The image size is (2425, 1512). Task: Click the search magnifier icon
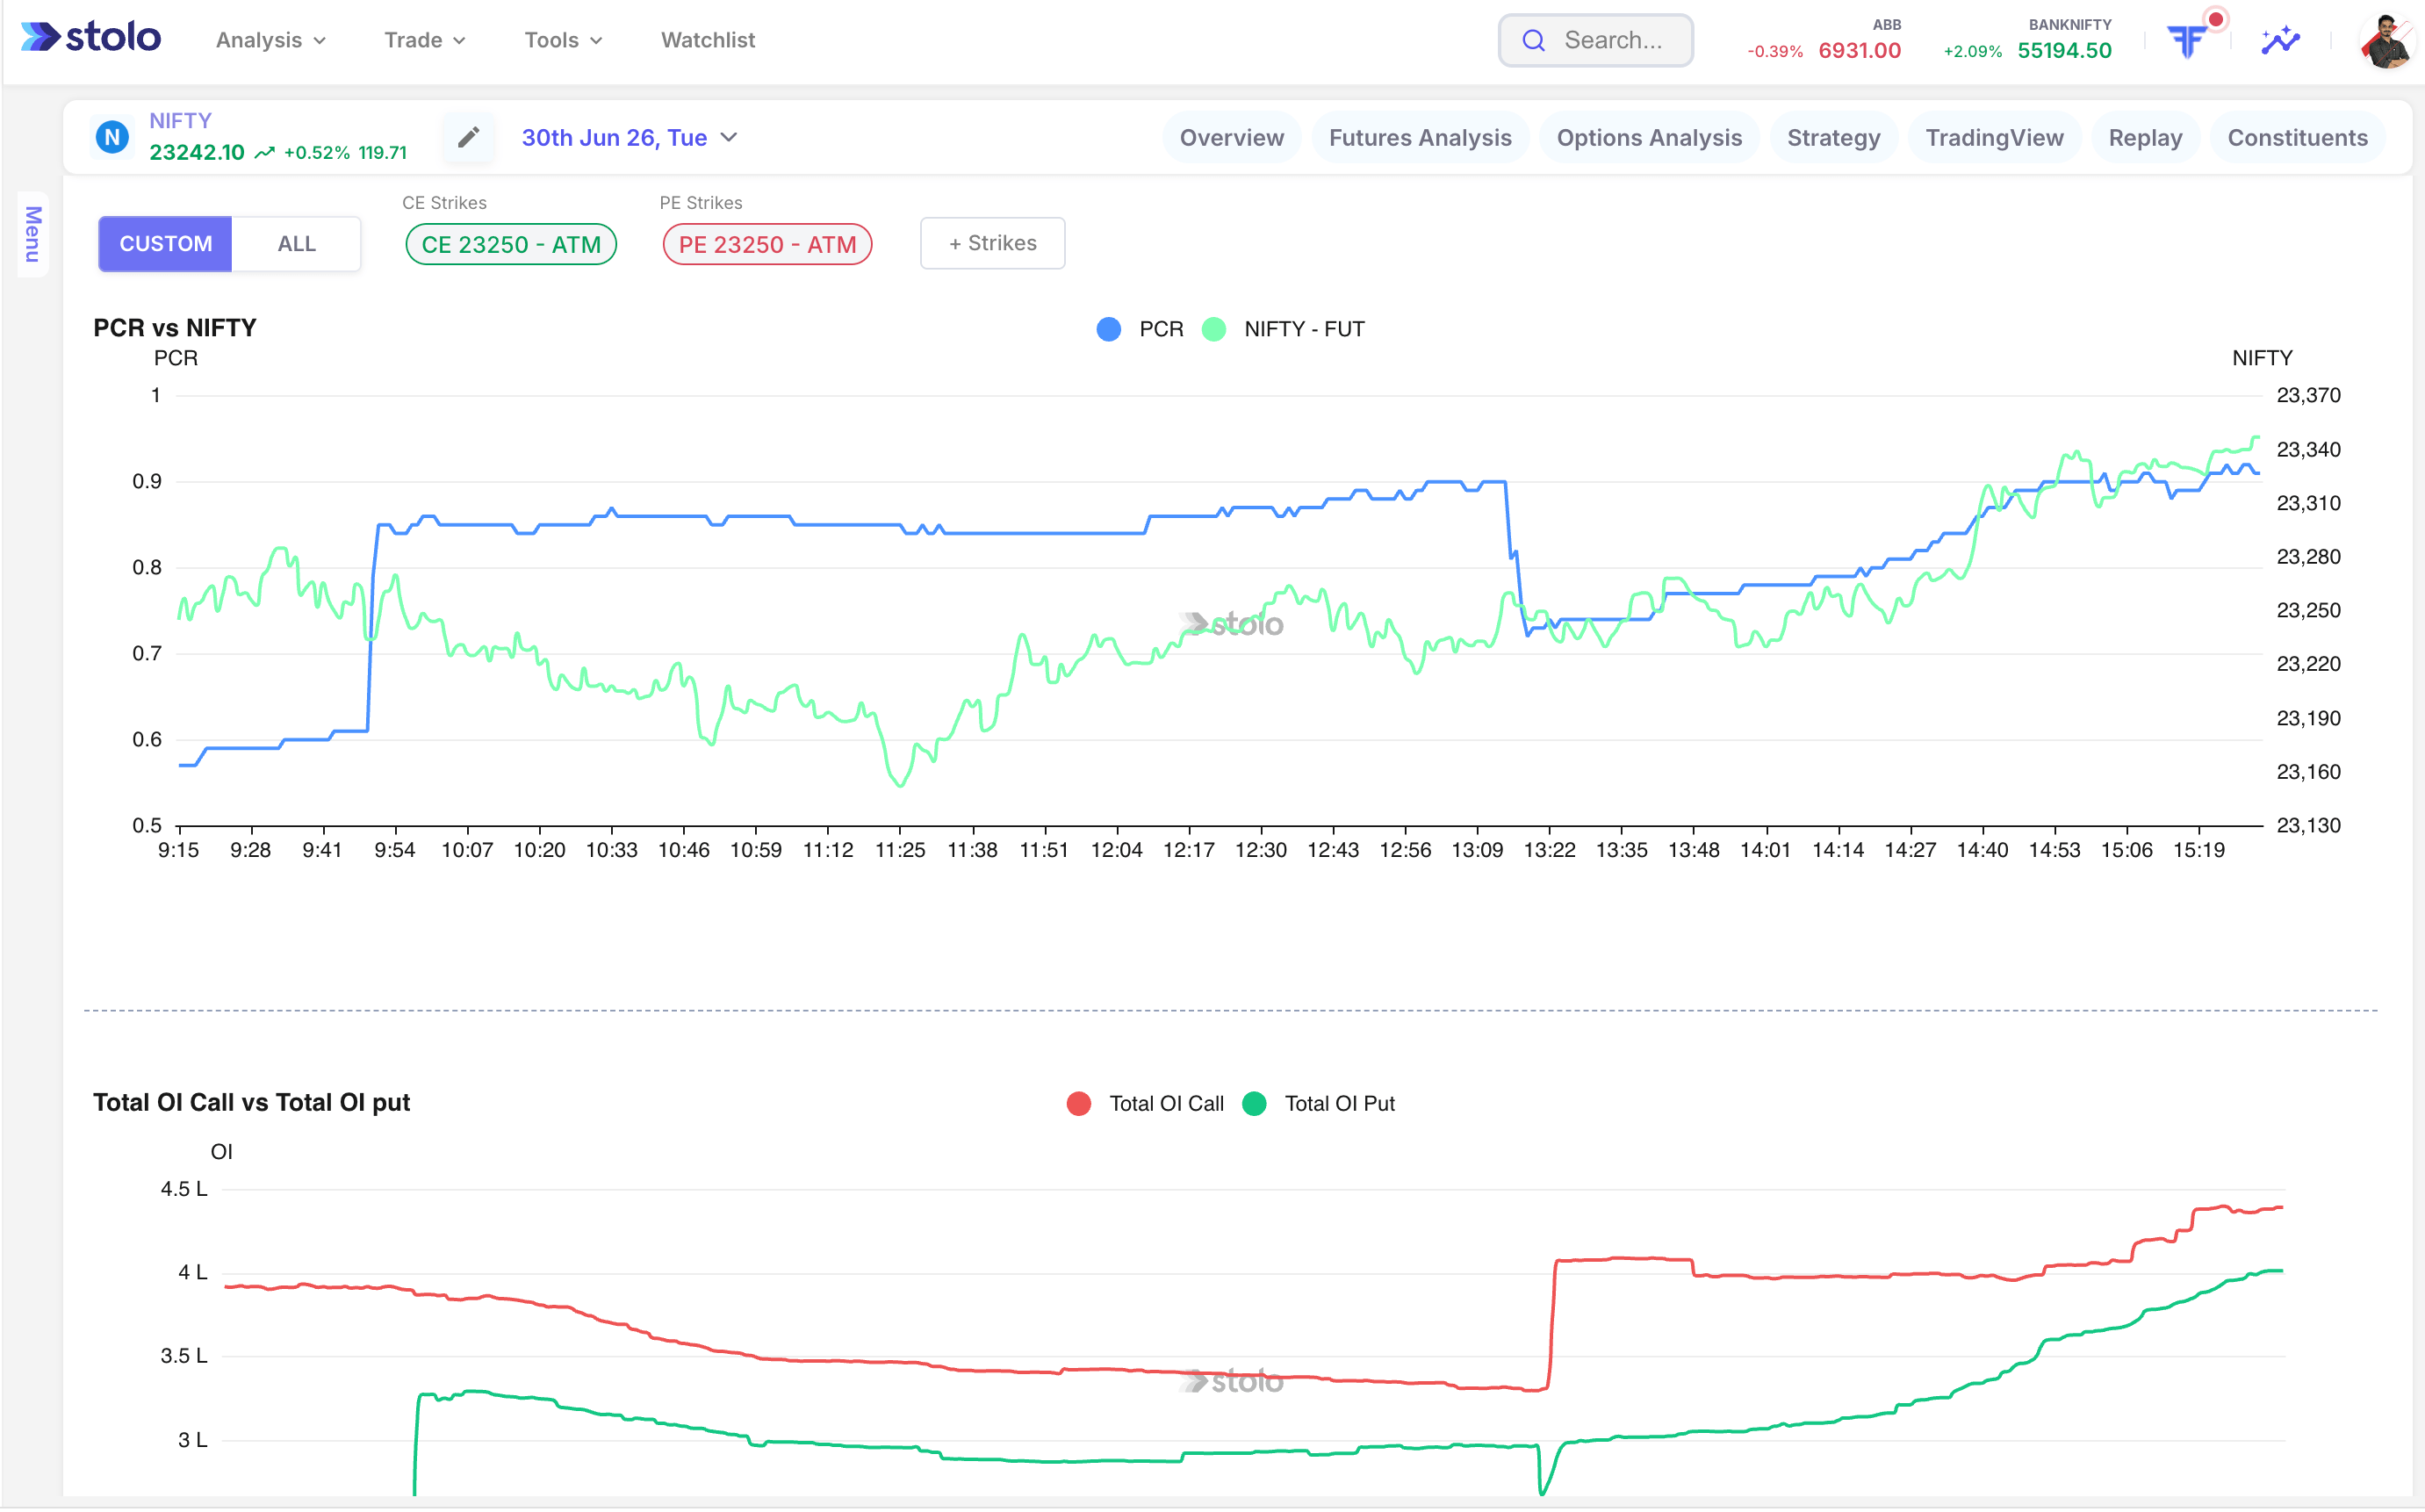pos(1533,40)
